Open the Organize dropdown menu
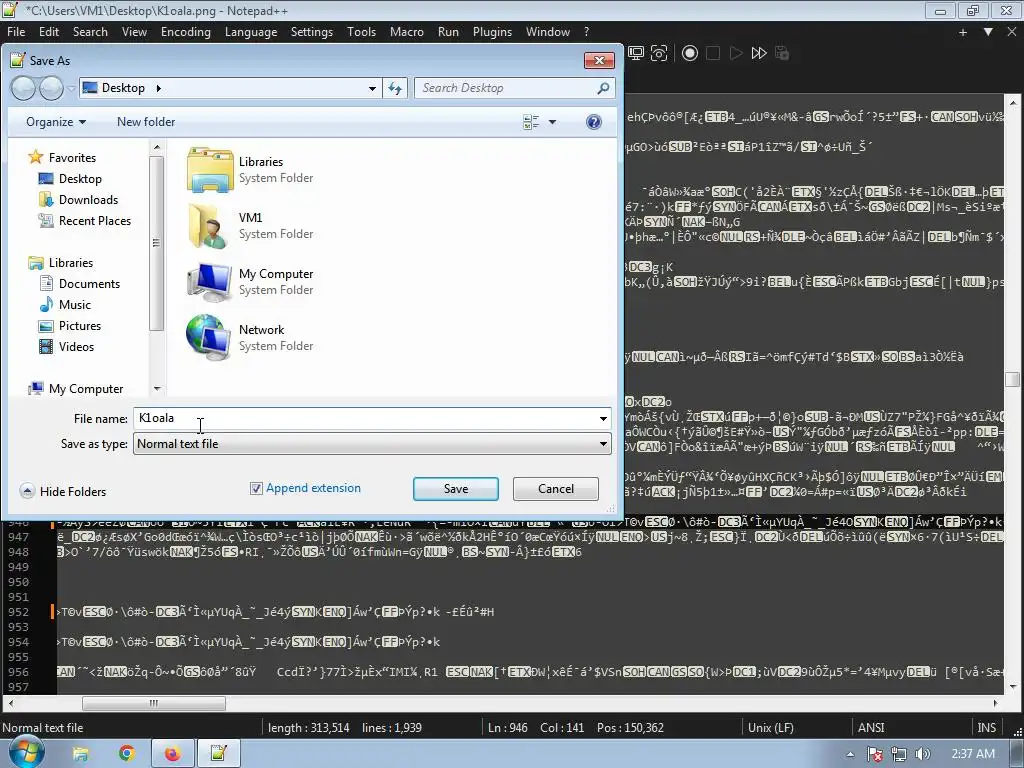Screen dimensions: 1024x768 [56, 122]
